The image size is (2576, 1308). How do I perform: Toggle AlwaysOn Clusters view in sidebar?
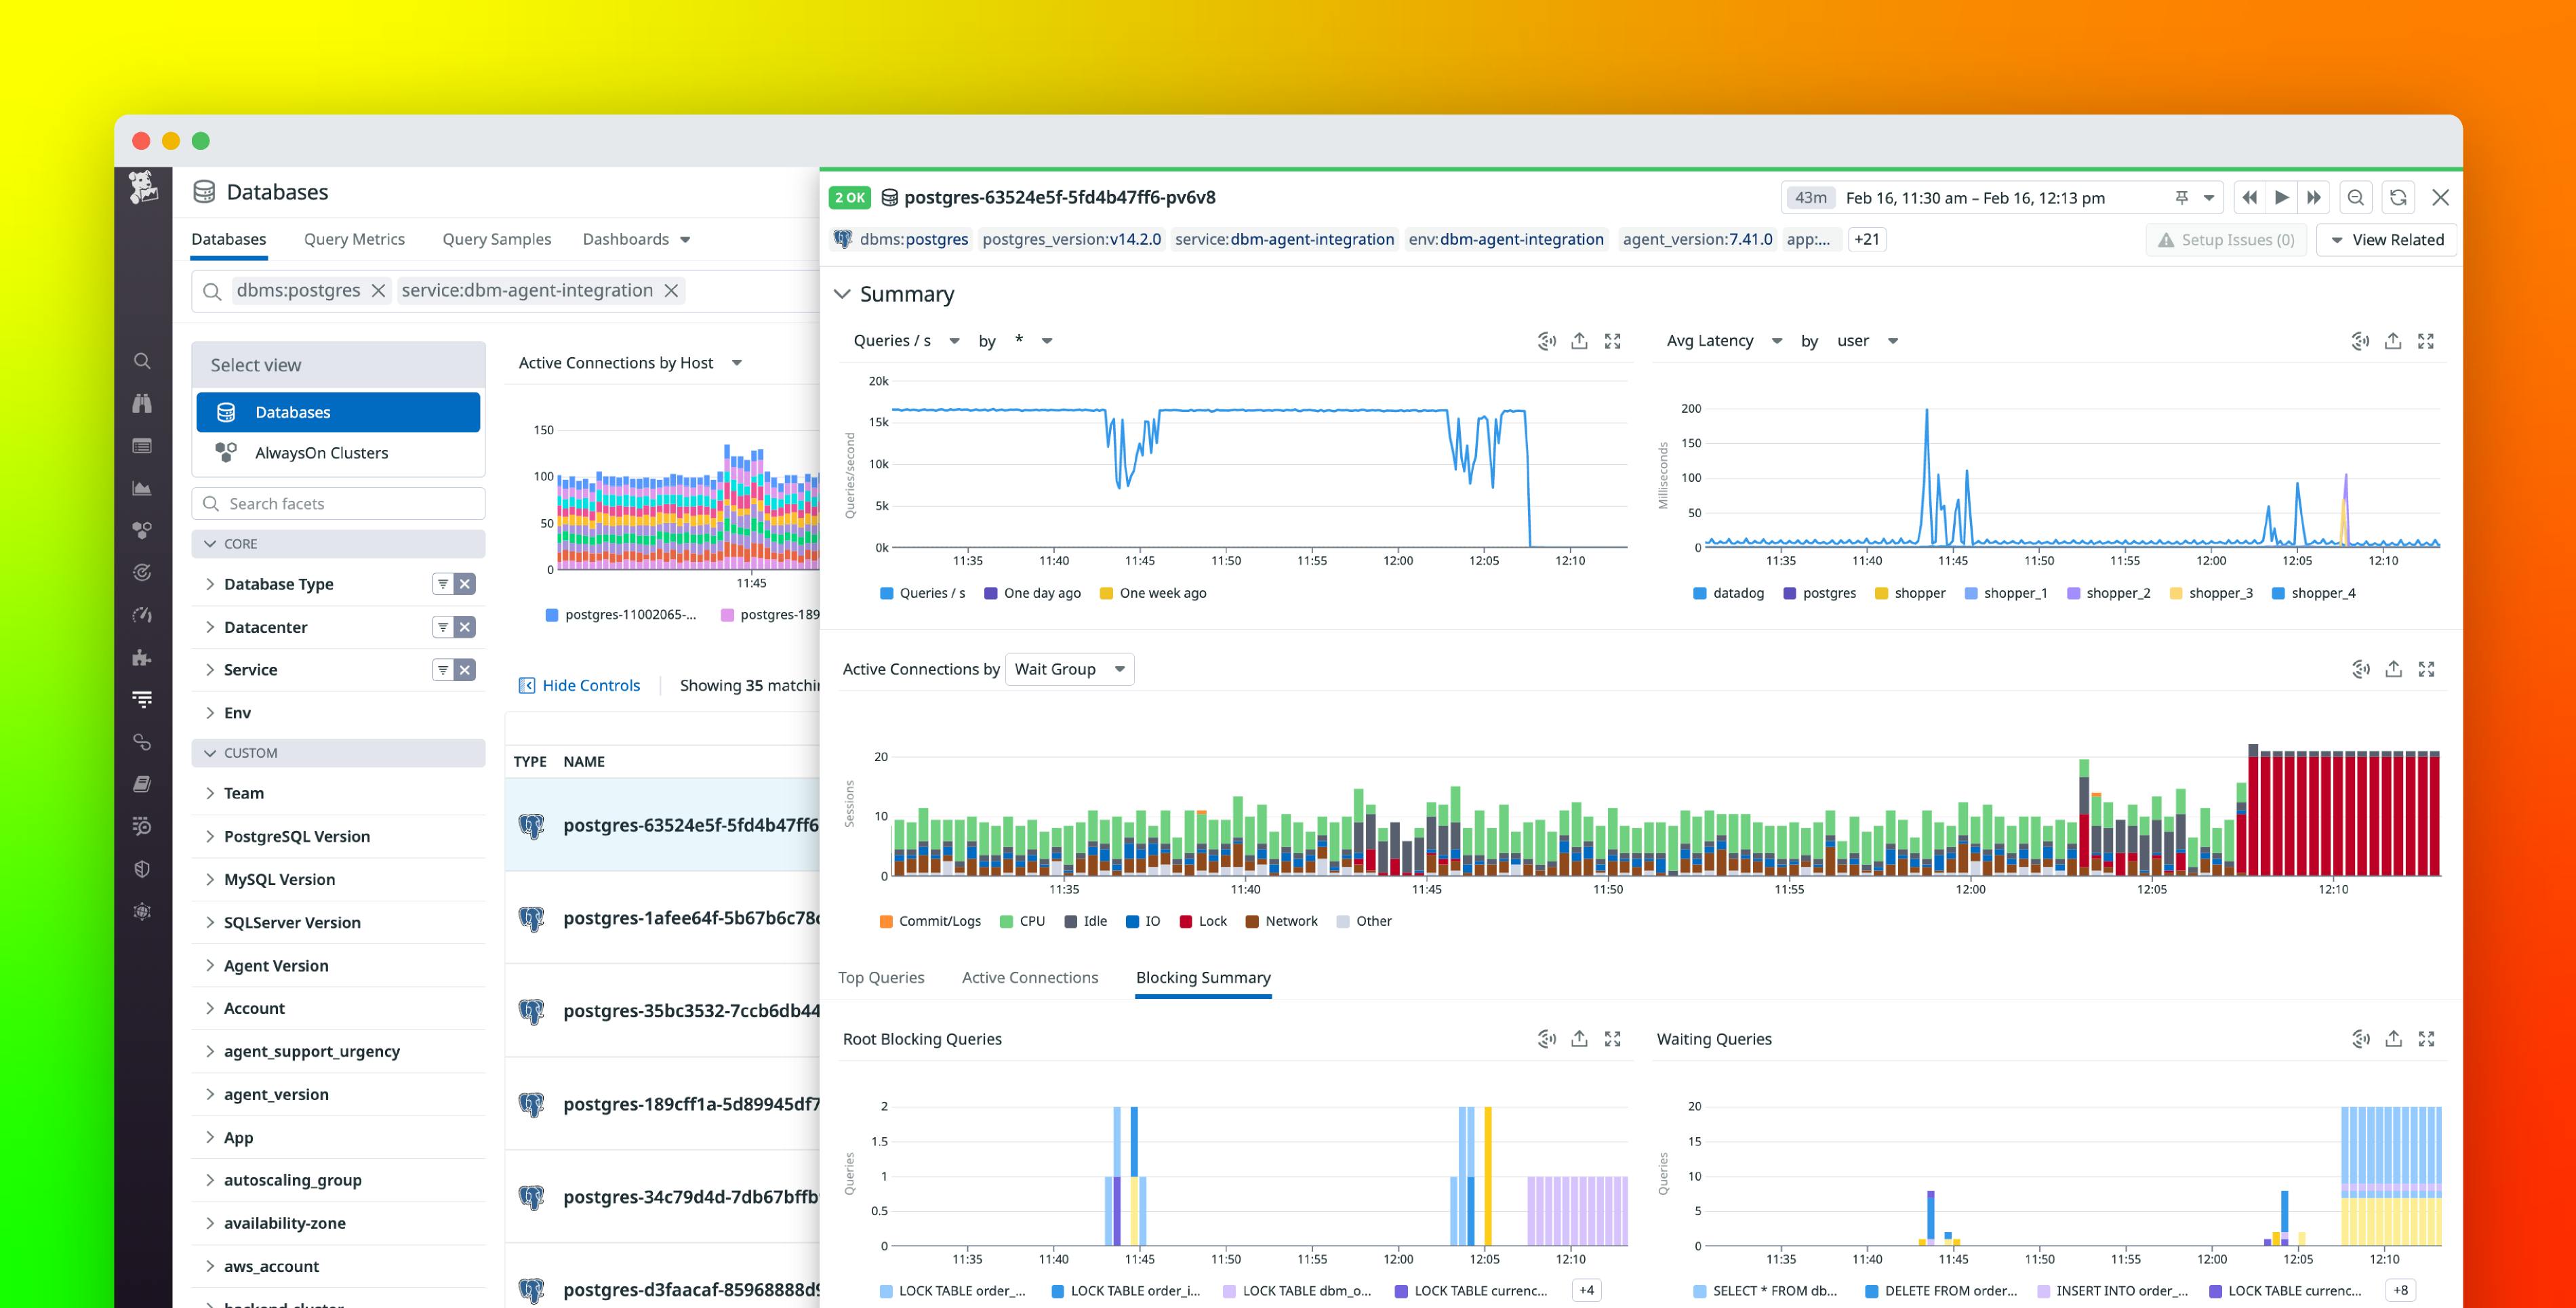click(x=323, y=452)
